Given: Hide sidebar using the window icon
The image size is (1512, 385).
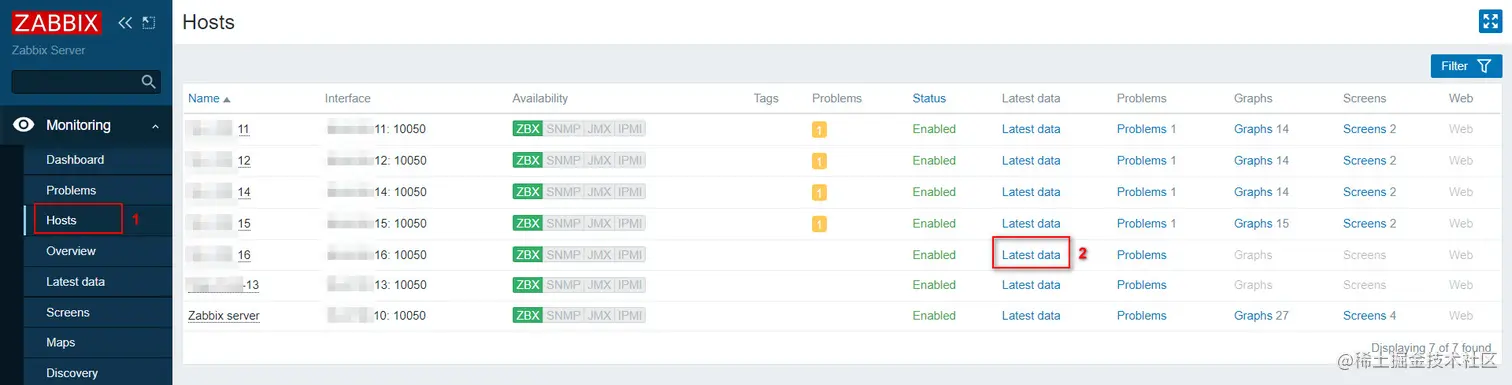Looking at the screenshot, I should (149, 22).
